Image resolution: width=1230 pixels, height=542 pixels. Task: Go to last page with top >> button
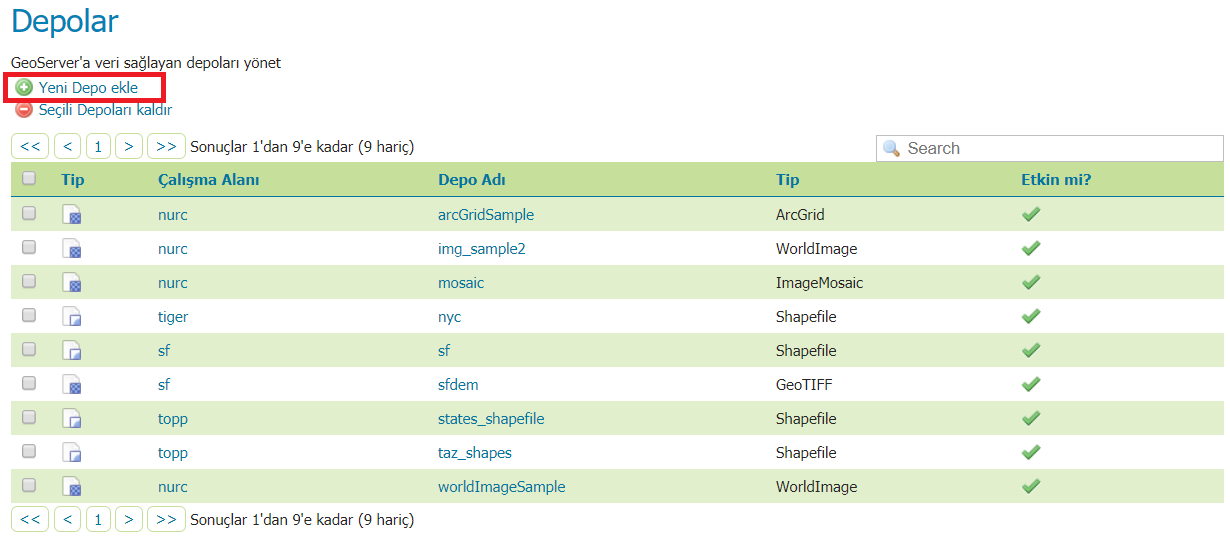coord(166,147)
